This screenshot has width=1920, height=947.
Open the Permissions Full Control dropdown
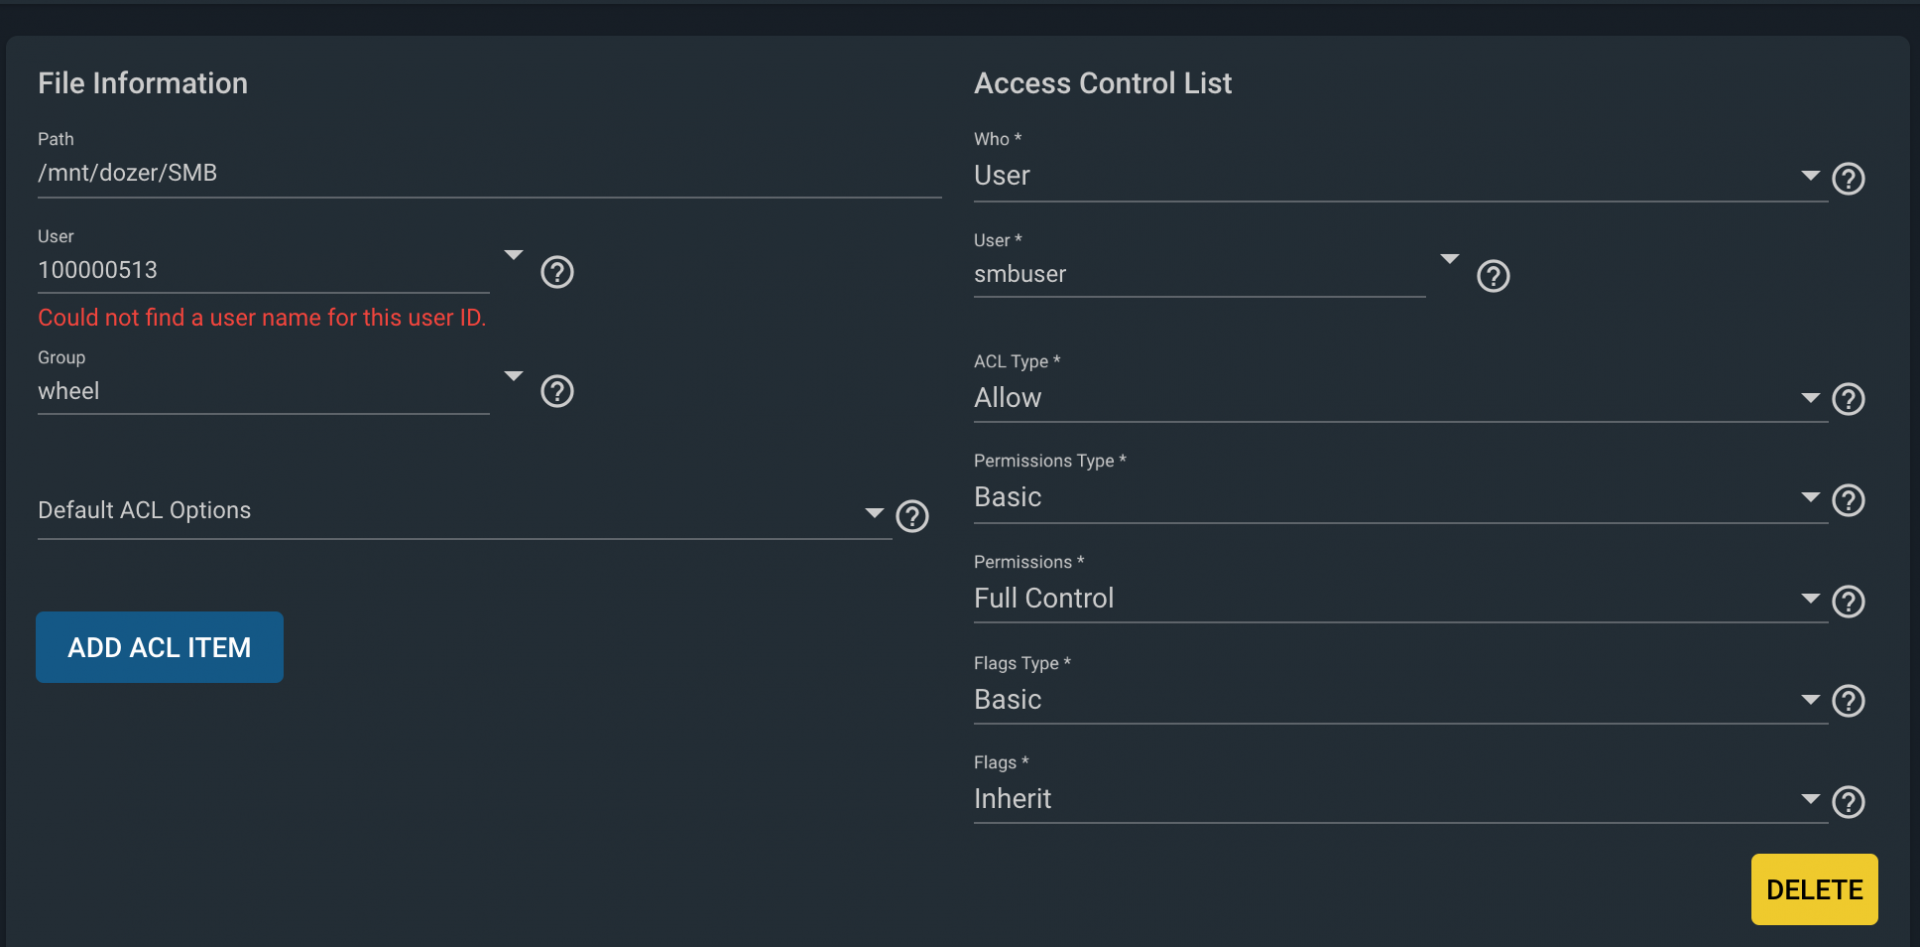1400,598
